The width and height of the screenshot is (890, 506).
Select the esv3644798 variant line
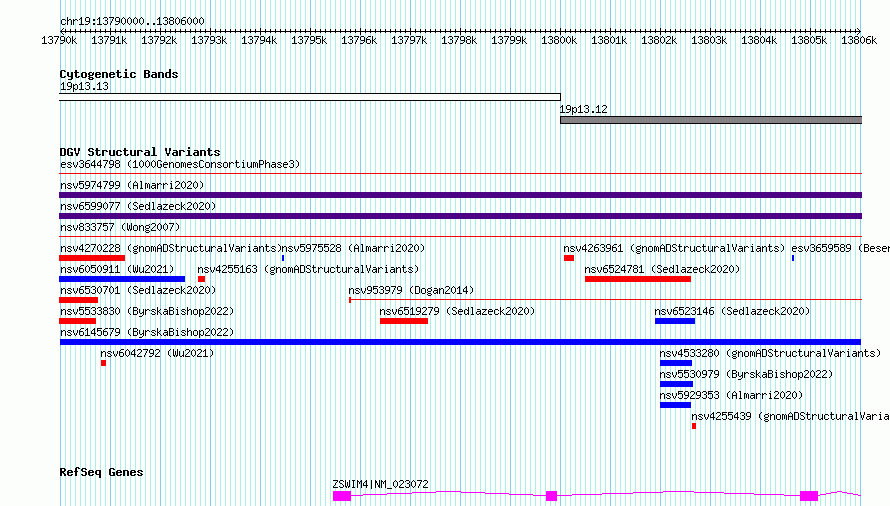pyautogui.click(x=460, y=173)
